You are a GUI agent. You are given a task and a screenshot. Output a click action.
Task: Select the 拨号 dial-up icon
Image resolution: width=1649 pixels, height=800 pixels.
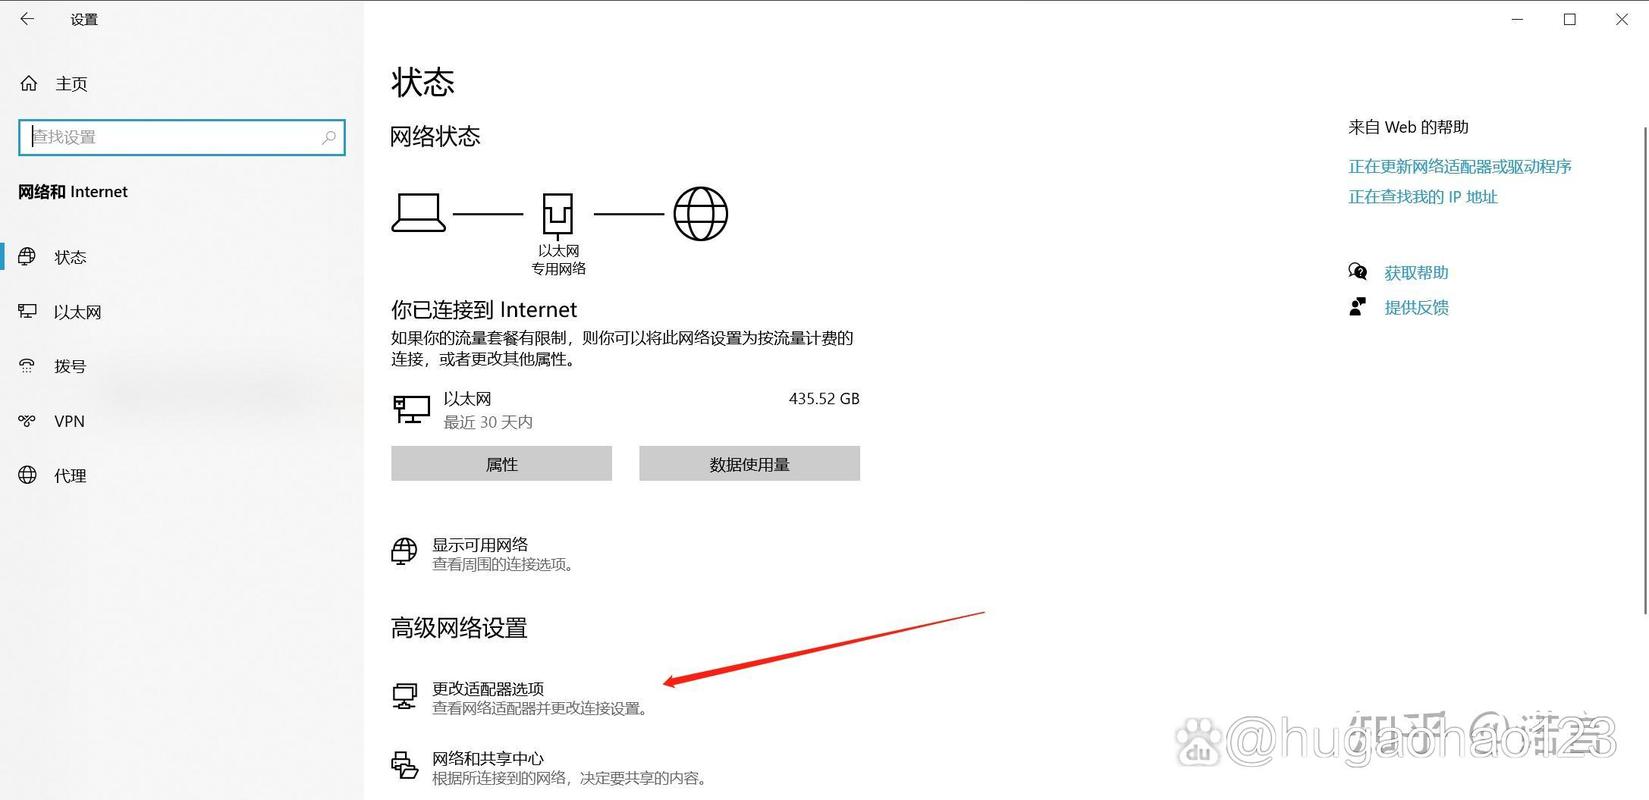point(27,366)
